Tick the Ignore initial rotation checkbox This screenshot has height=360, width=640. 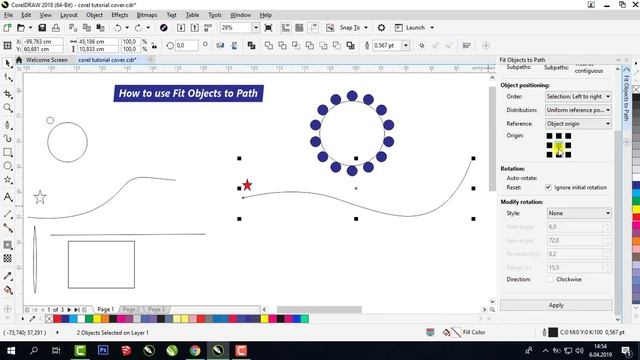(548, 187)
